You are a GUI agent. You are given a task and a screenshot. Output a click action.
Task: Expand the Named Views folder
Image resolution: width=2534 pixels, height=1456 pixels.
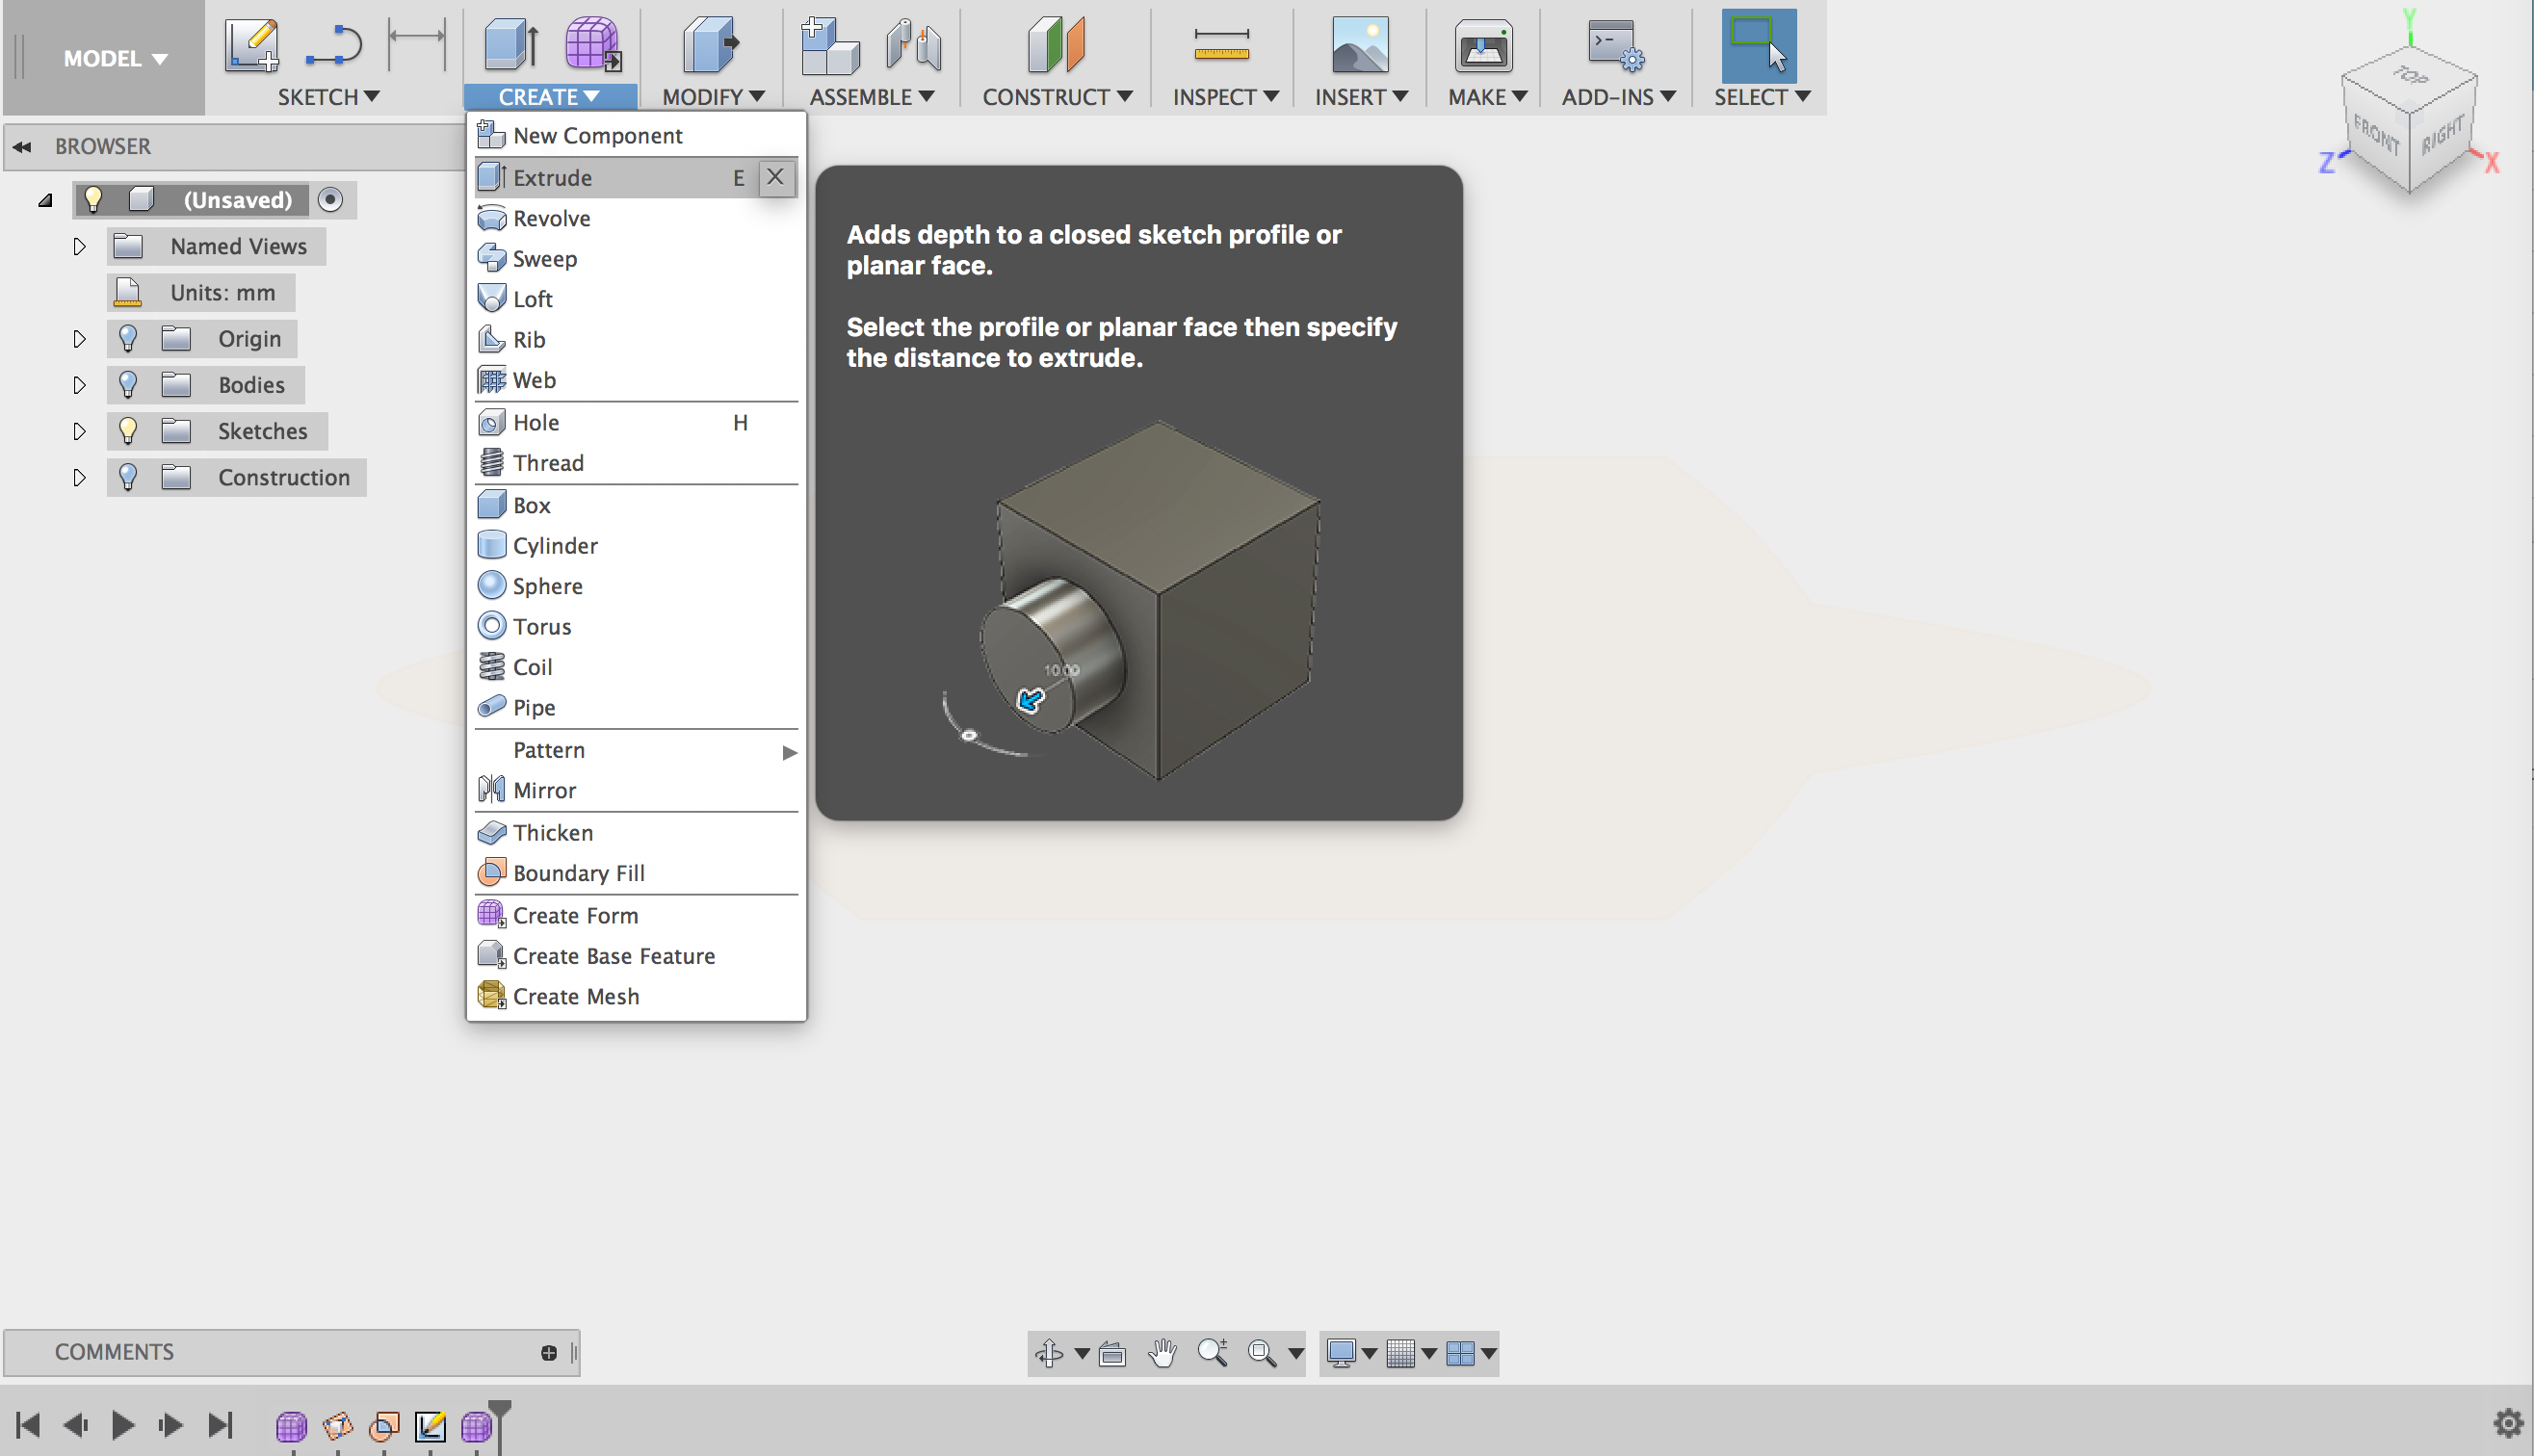[79, 246]
